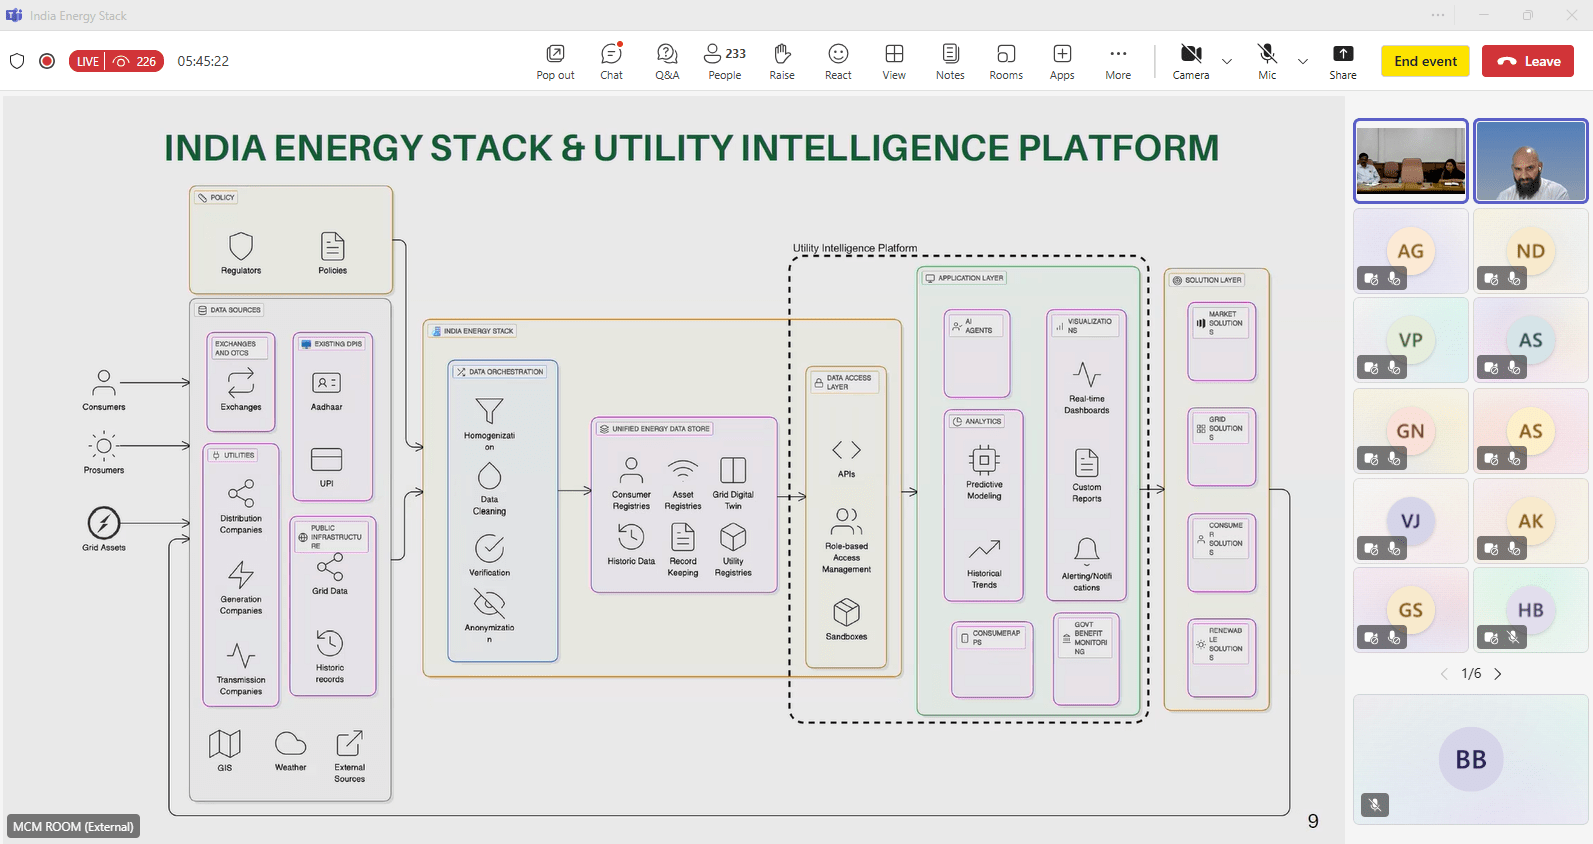
Task: Share your screen
Action: (x=1343, y=61)
